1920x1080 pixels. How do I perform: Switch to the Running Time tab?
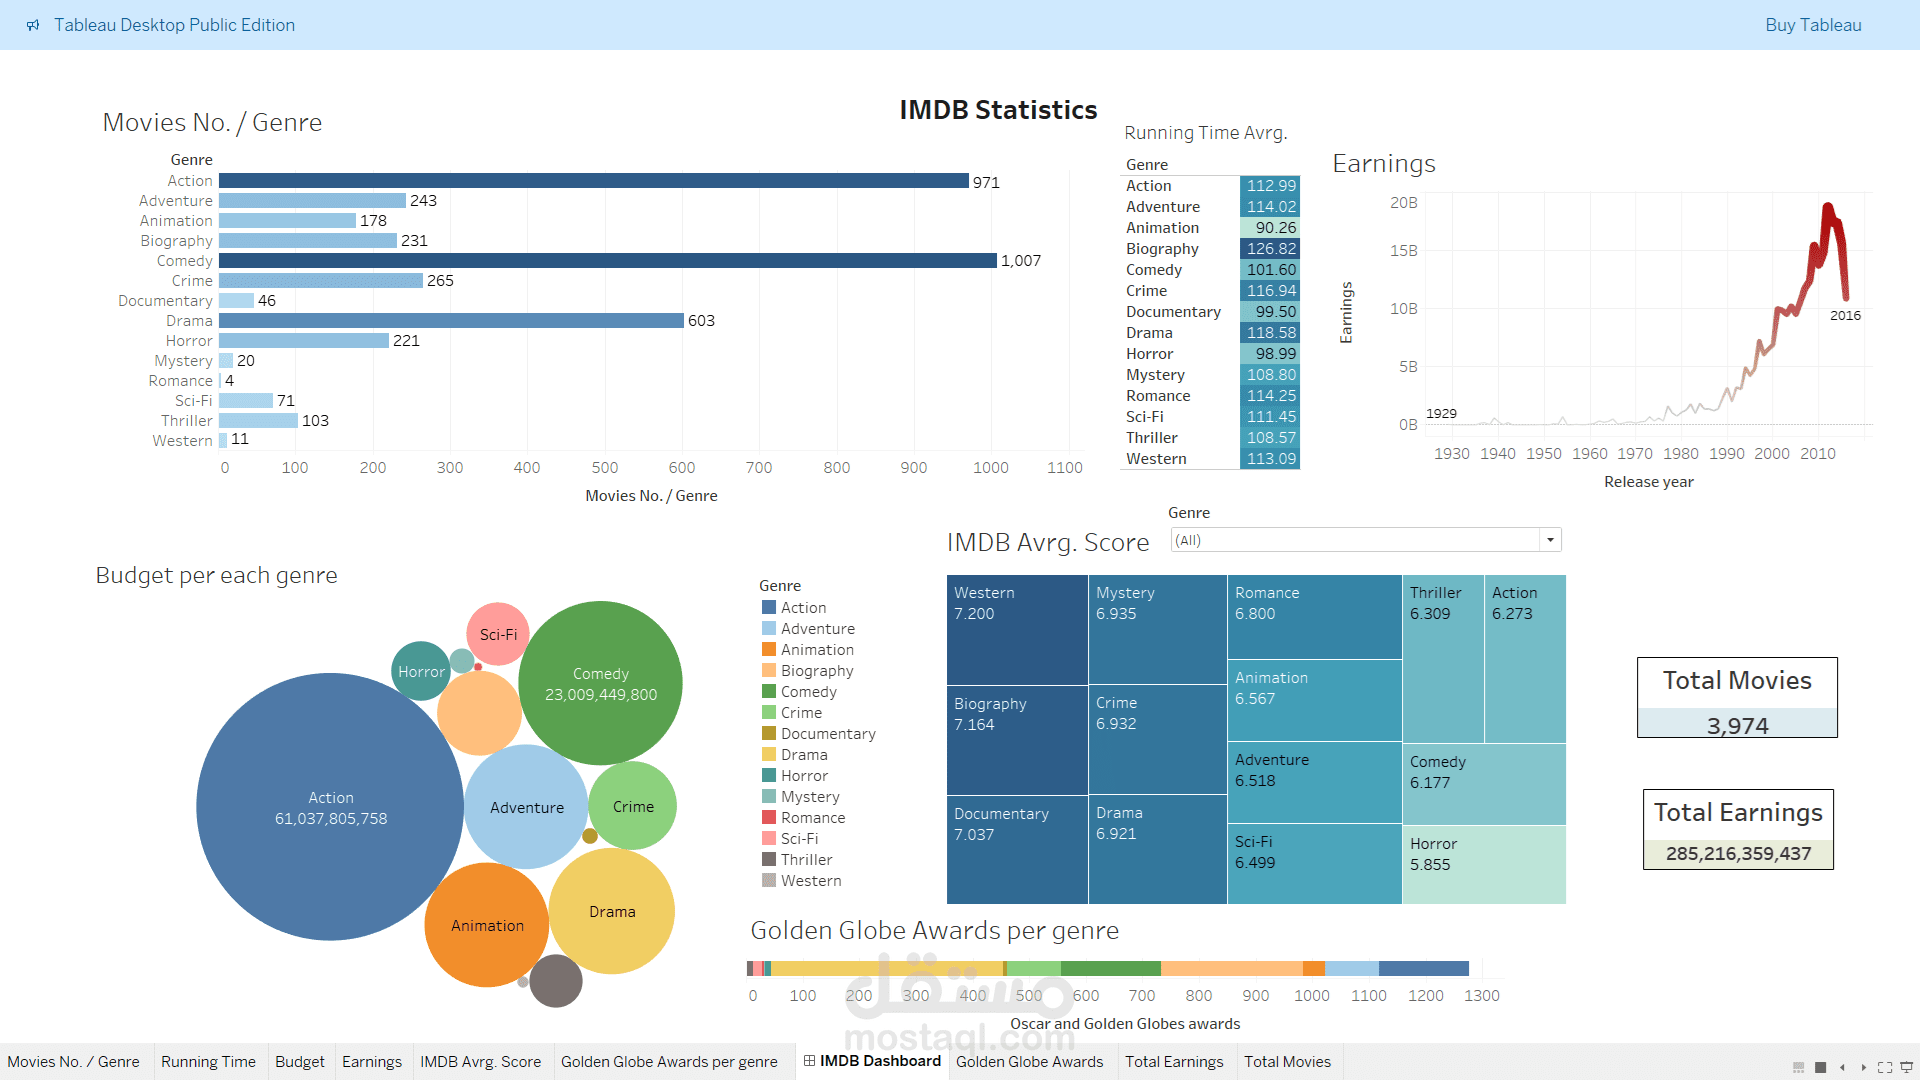point(209,1061)
